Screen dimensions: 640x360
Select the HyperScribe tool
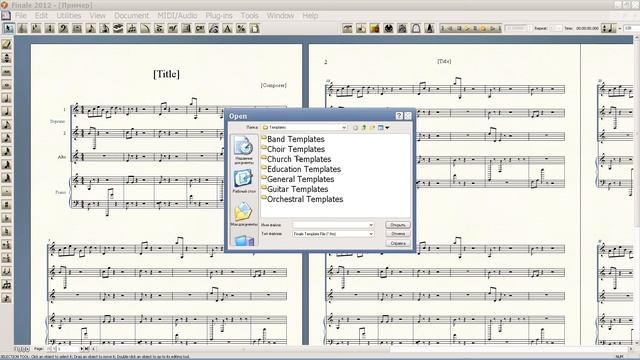click(118, 29)
